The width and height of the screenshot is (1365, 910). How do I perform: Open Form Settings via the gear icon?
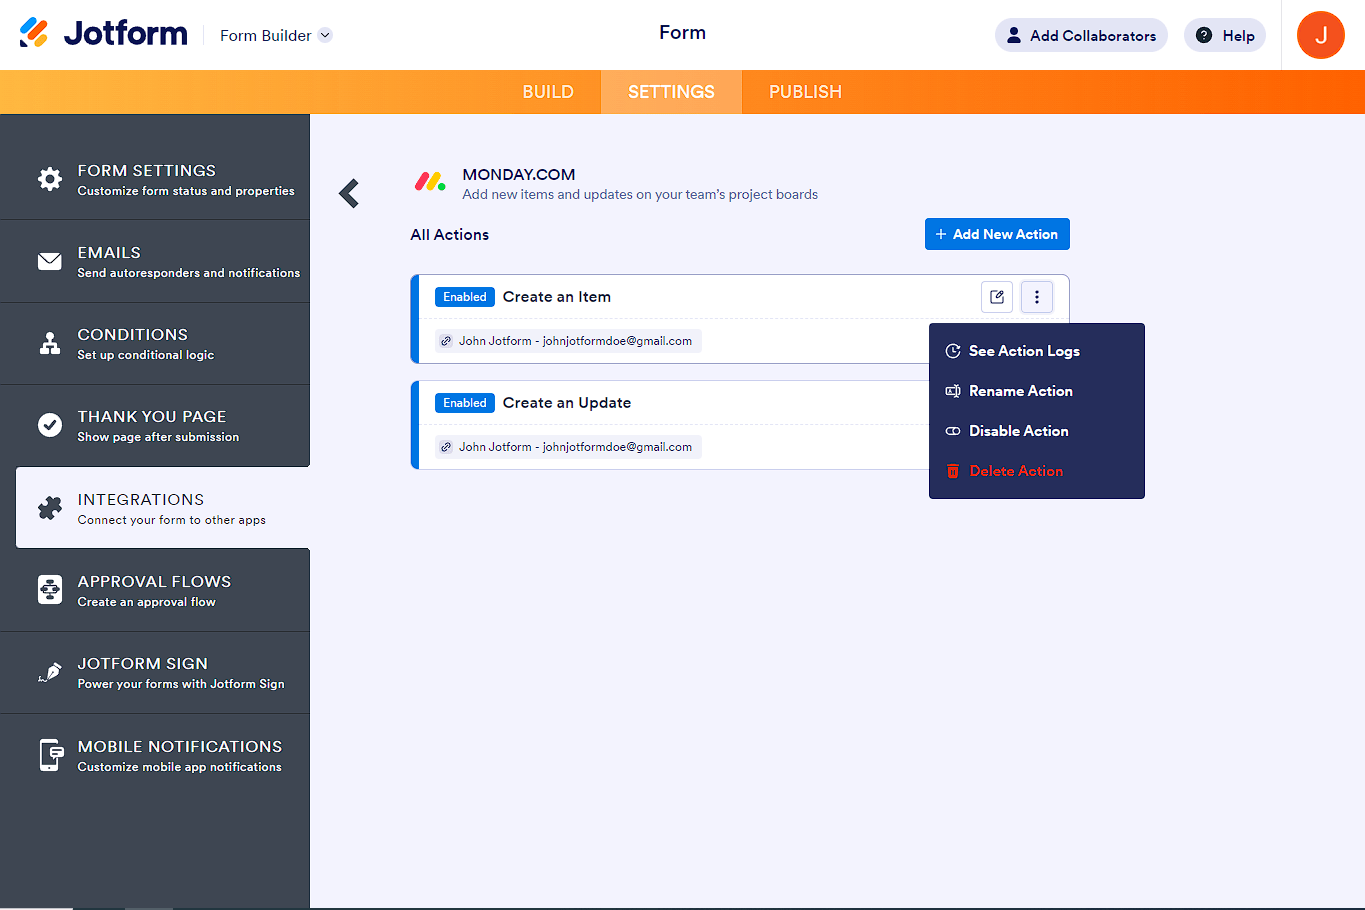pos(50,179)
